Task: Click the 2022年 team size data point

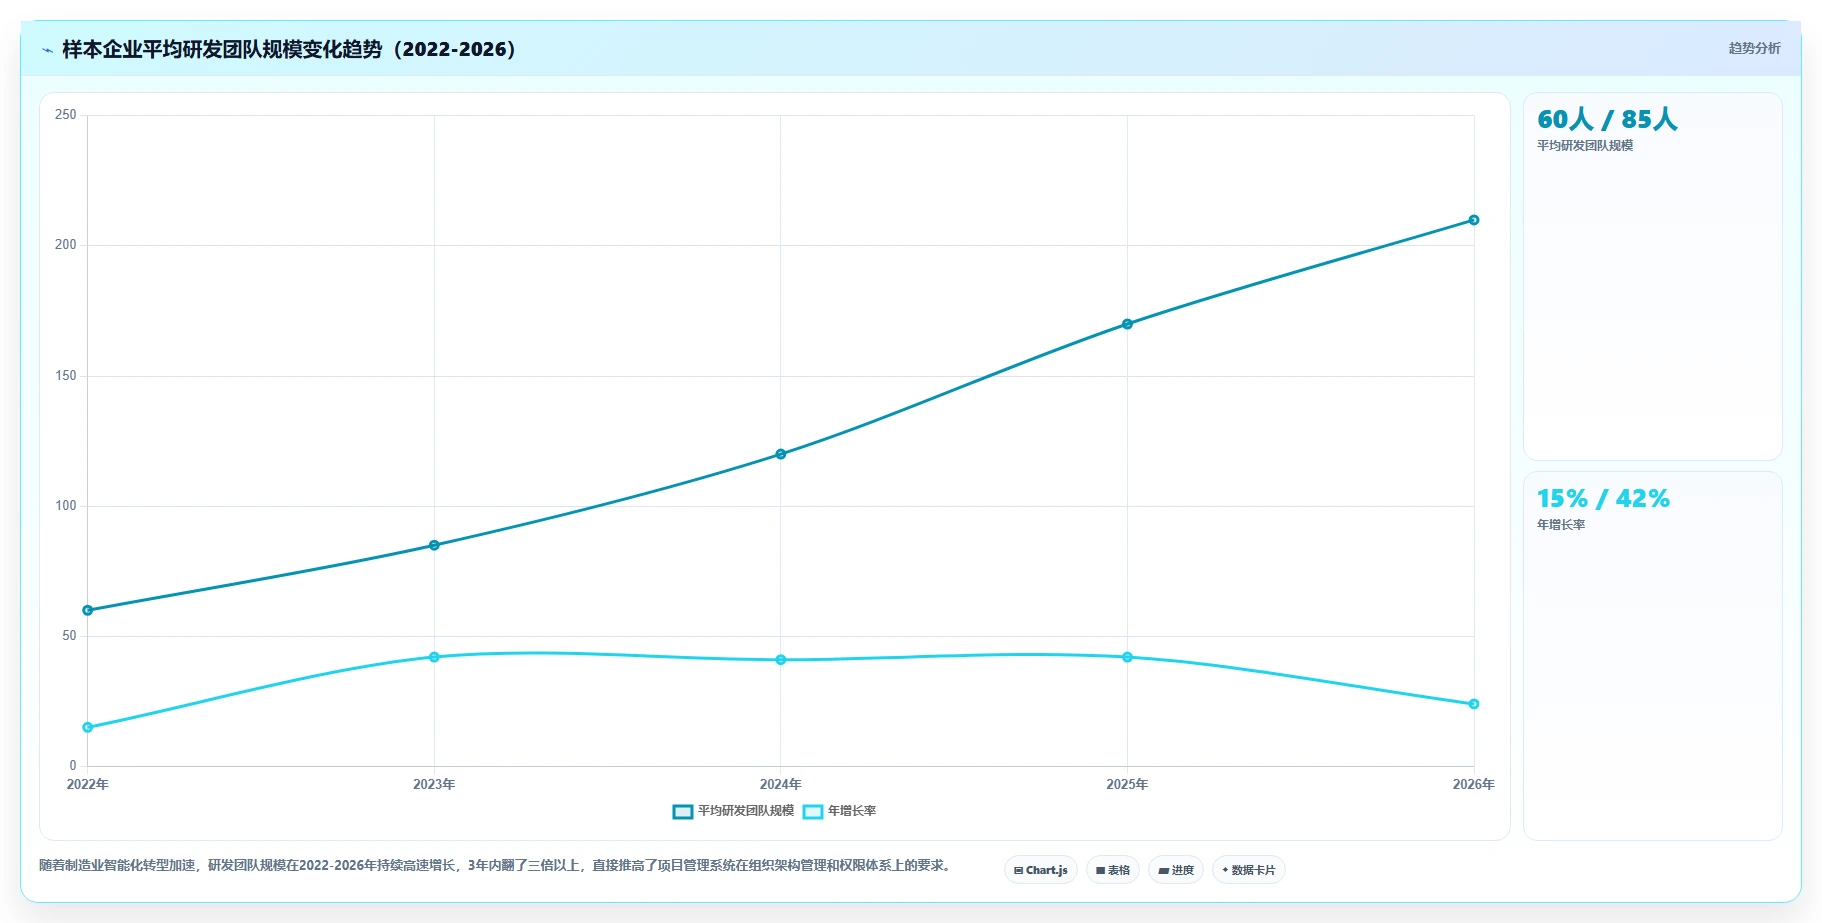Action: point(88,610)
